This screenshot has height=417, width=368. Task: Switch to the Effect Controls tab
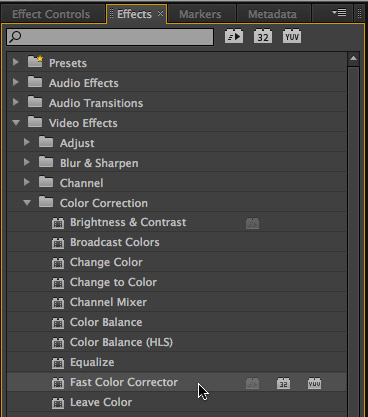pyautogui.click(x=51, y=14)
